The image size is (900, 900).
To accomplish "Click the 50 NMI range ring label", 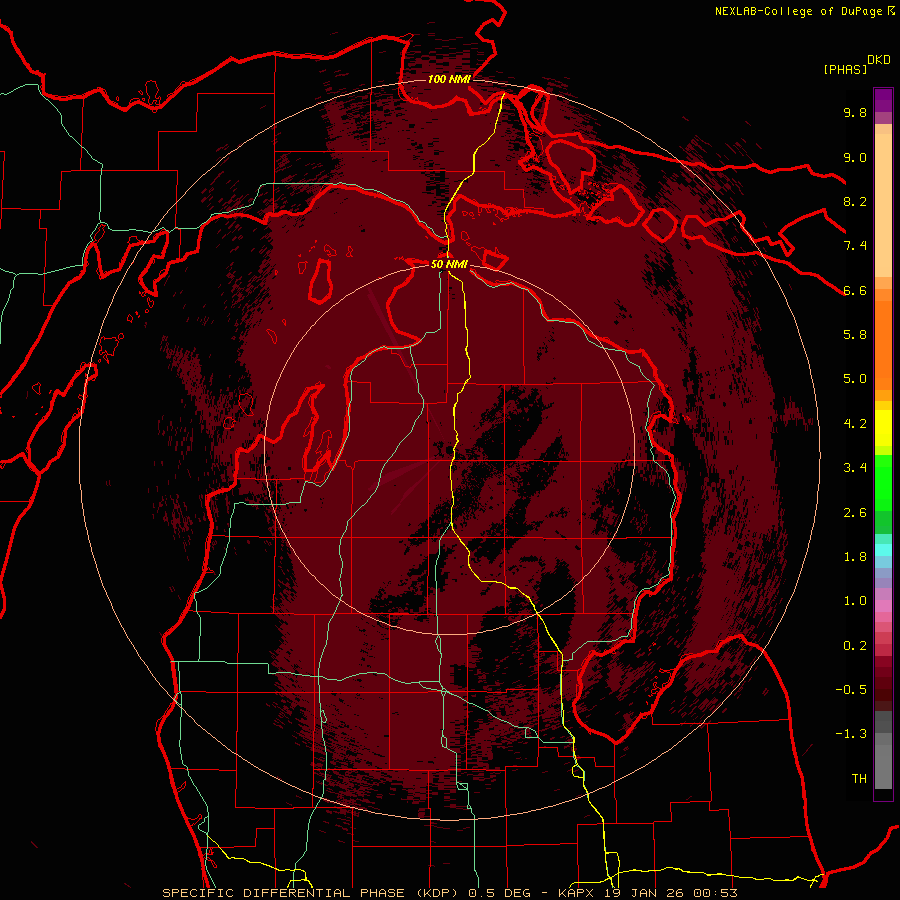I will pos(449,265).
